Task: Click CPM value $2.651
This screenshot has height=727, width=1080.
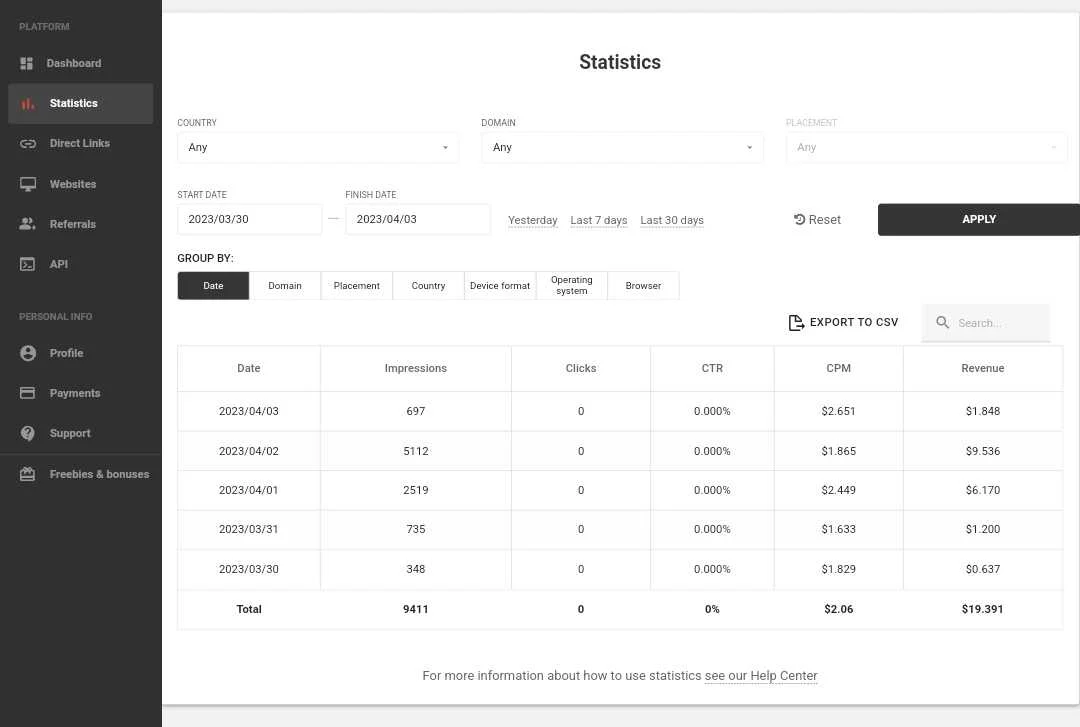Action: pyautogui.click(x=838, y=411)
